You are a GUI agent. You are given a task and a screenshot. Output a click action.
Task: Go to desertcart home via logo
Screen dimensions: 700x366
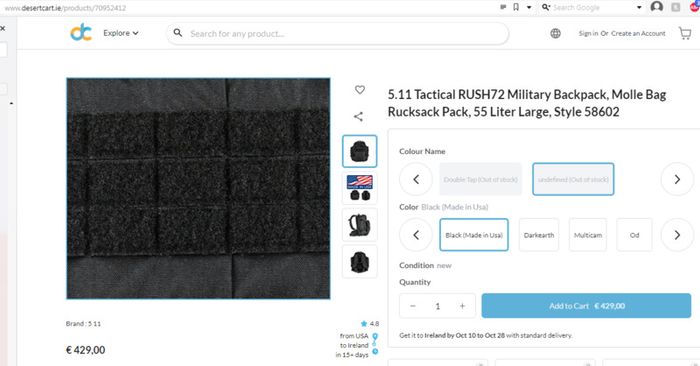pos(81,33)
